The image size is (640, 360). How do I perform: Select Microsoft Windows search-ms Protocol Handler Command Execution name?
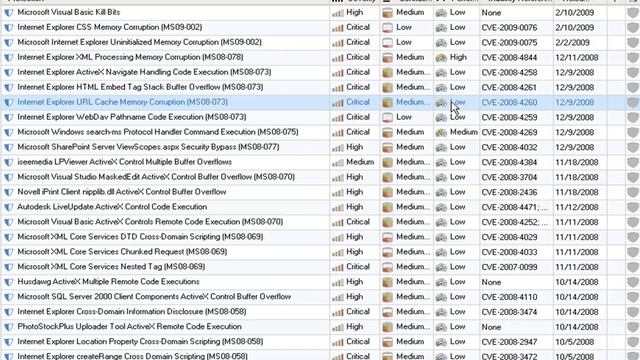(x=158, y=132)
